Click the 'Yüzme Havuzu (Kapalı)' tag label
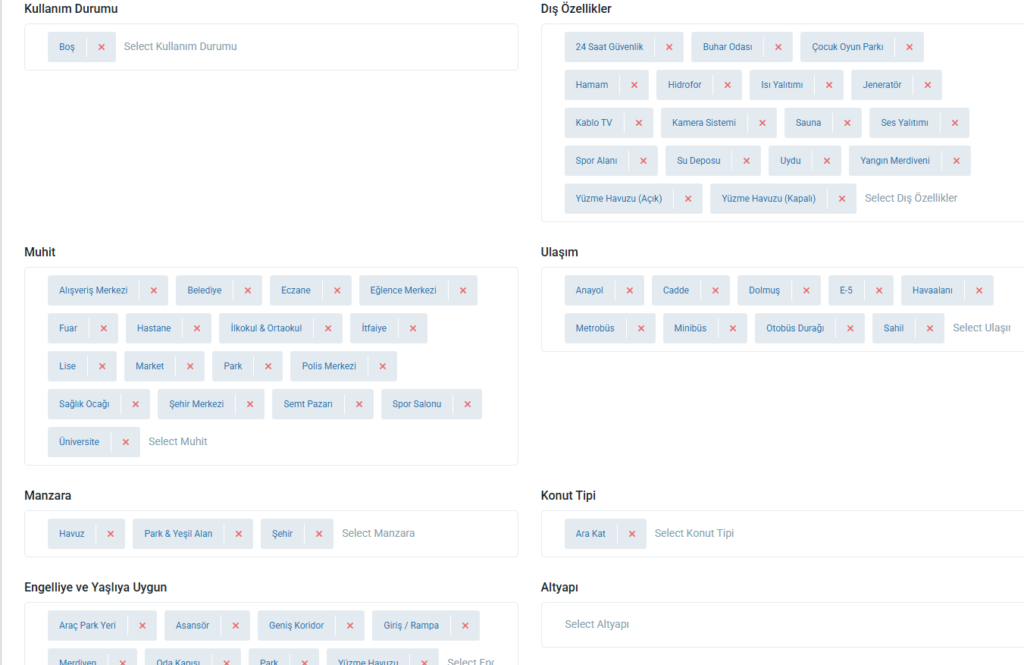 [x=768, y=199]
